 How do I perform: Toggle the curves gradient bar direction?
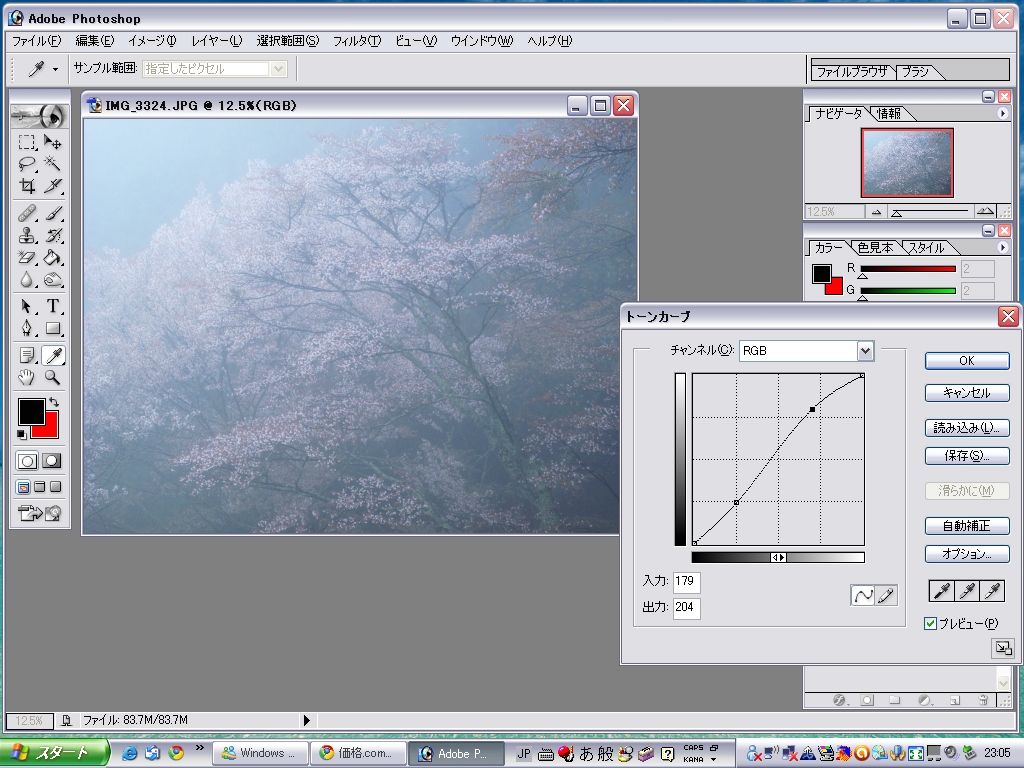tap(778, 557)
